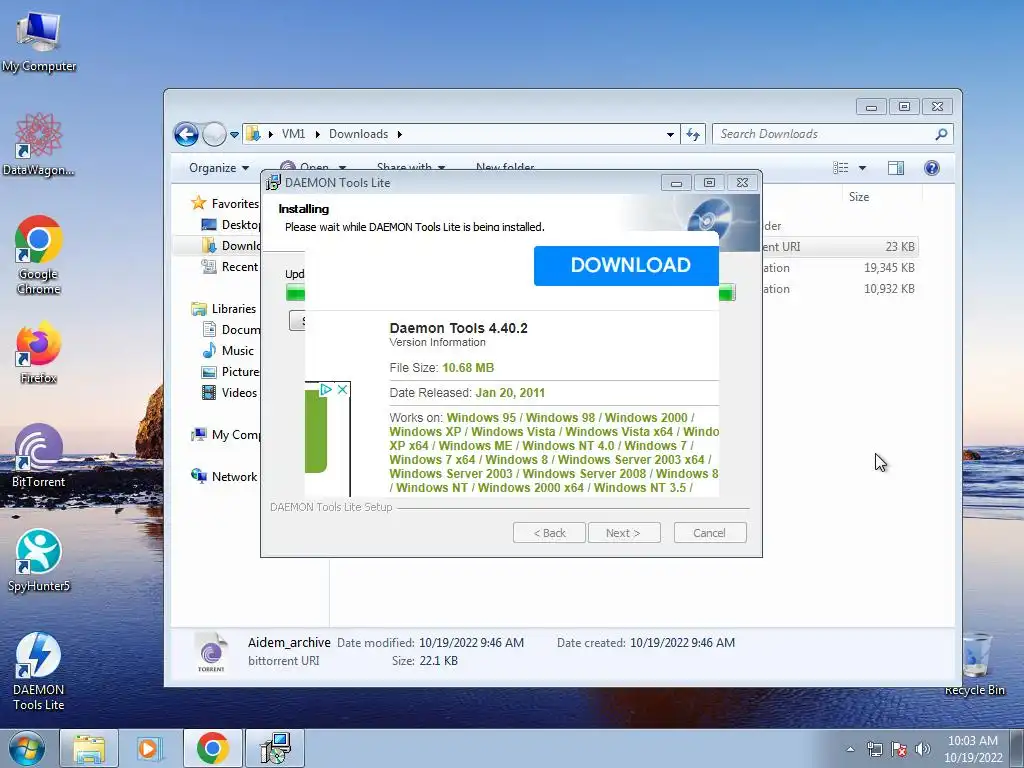The height and width of the screenshot is (768, 1024).
Task: Open the Organize menu in Explorer
Action: [x=219, y=168]
